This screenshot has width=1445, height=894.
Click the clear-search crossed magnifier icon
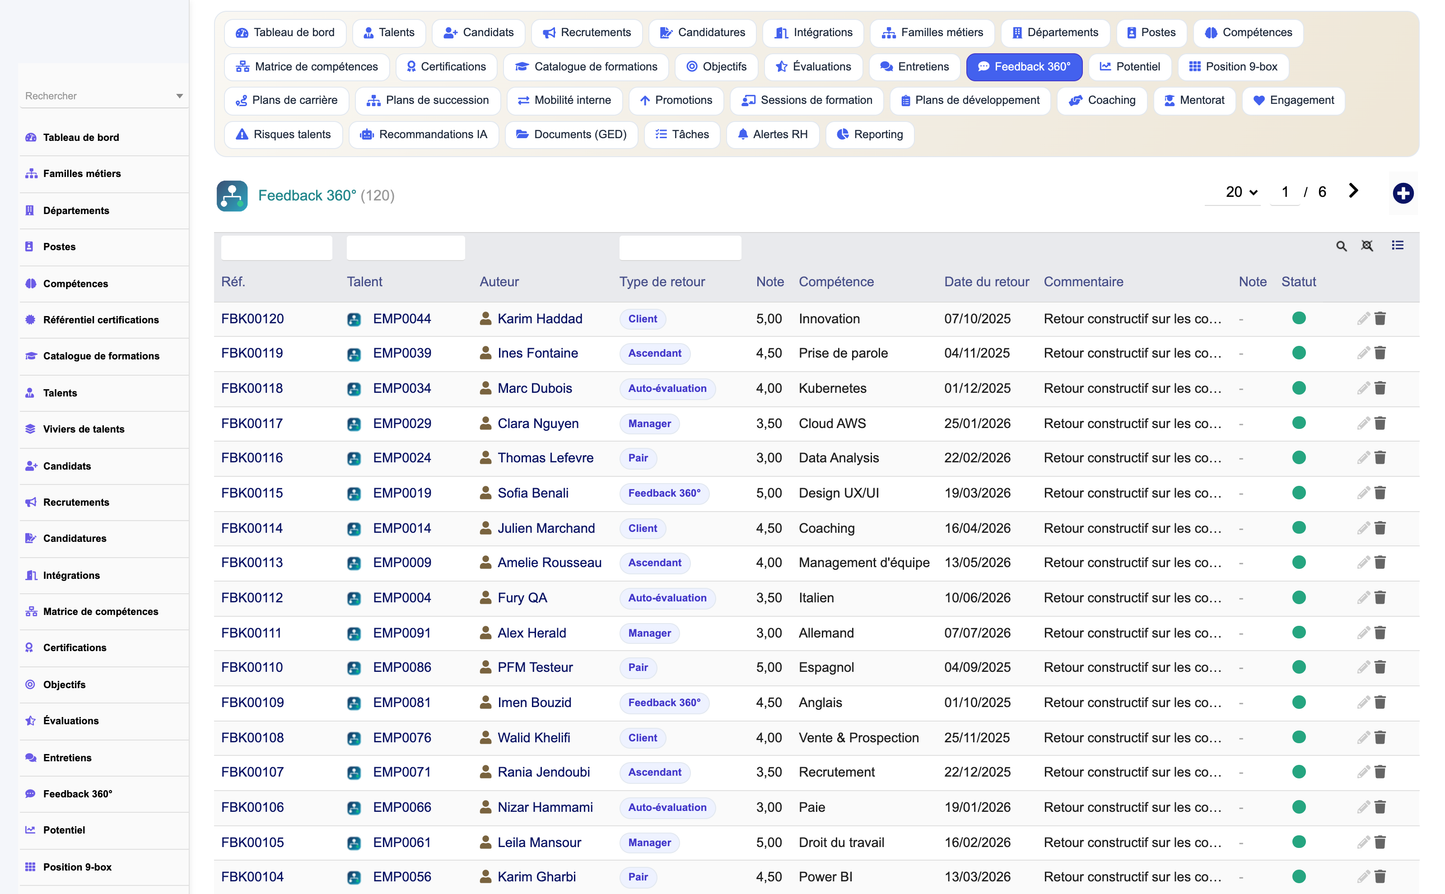pyautogui.click(x=1367, y=246)
